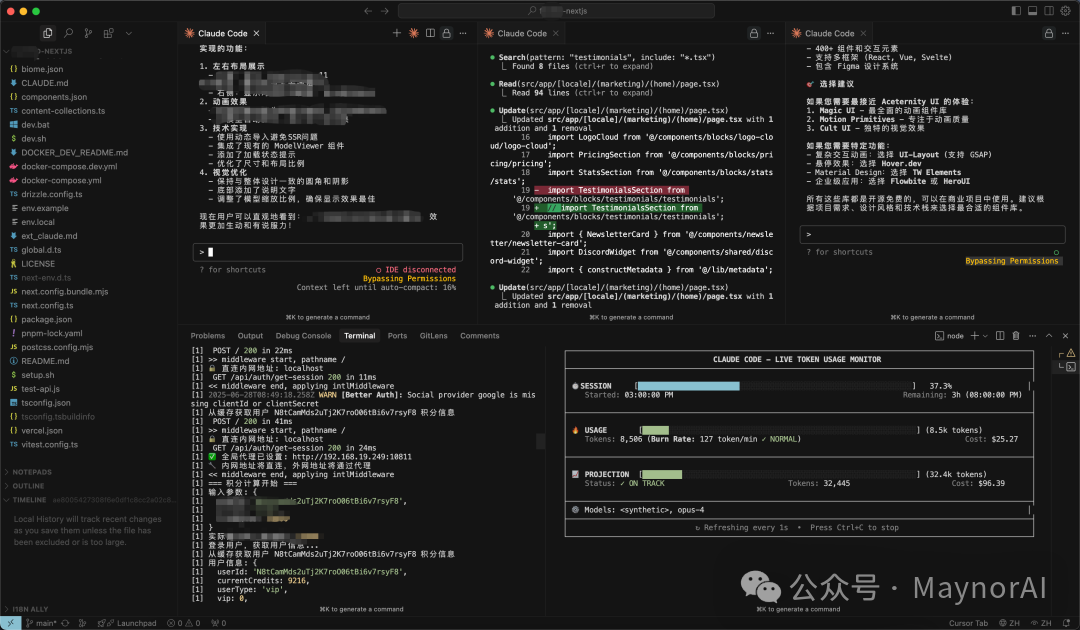Toggle the editor group lock icon
Viewport: 1080px width, 630px height.
click(446, 32)
